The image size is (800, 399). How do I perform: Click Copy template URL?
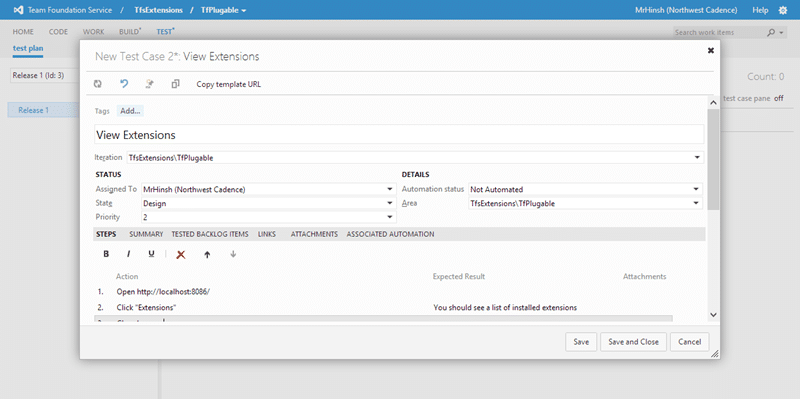coord(229,84)
